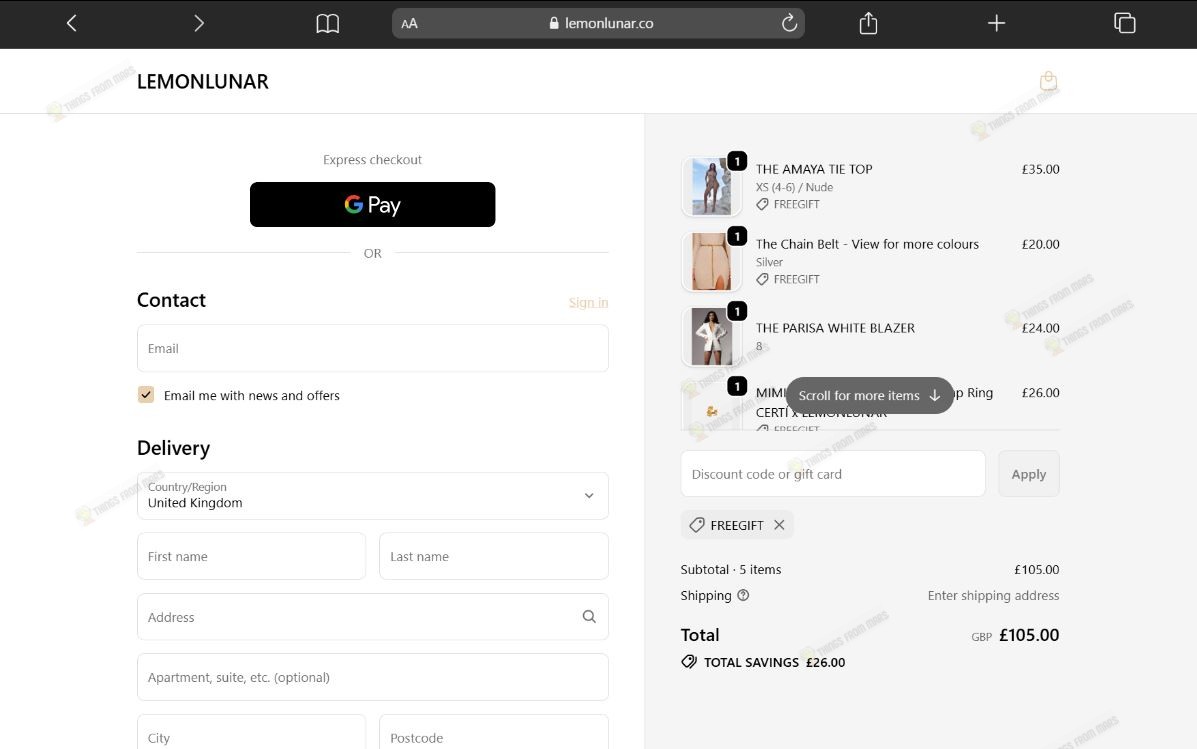1197x749 pixels.
Task: Go back using the browser back arrow
Action: [72, 24]
